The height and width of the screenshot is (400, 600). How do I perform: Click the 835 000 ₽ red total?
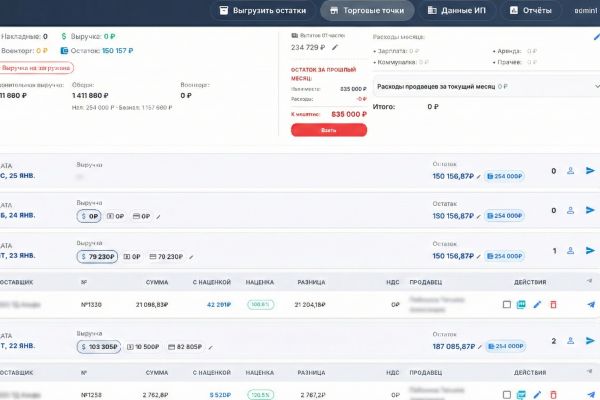coord(349,114)
